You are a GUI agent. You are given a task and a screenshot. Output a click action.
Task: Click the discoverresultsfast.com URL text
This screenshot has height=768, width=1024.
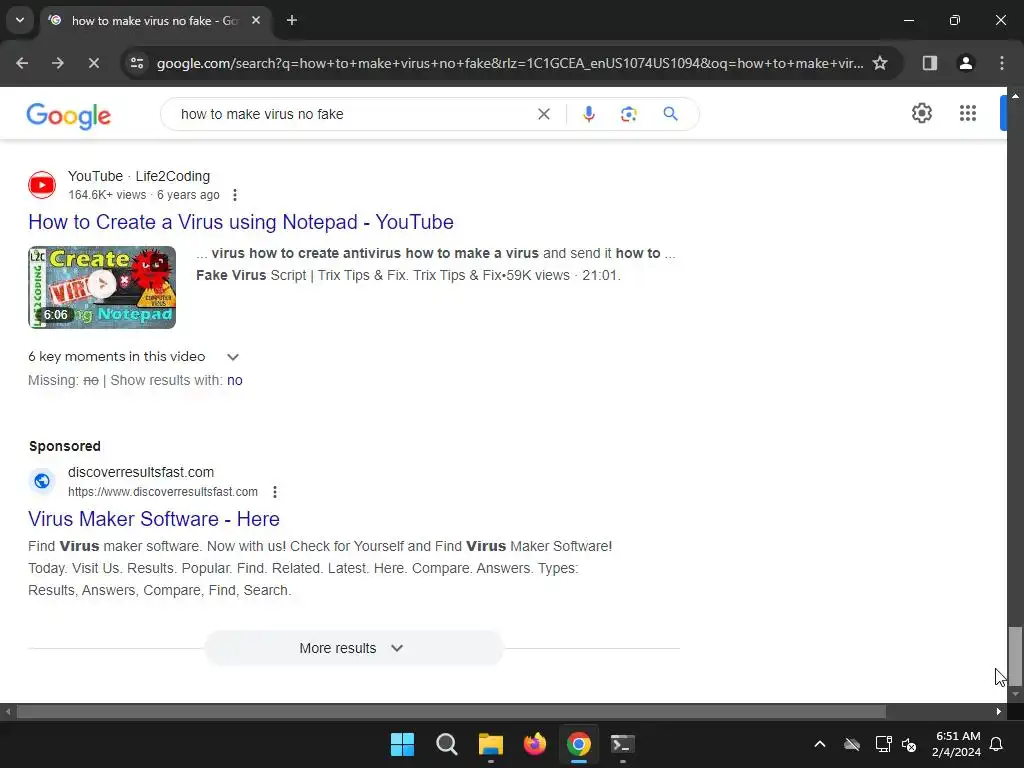click(x=163, y=492)
